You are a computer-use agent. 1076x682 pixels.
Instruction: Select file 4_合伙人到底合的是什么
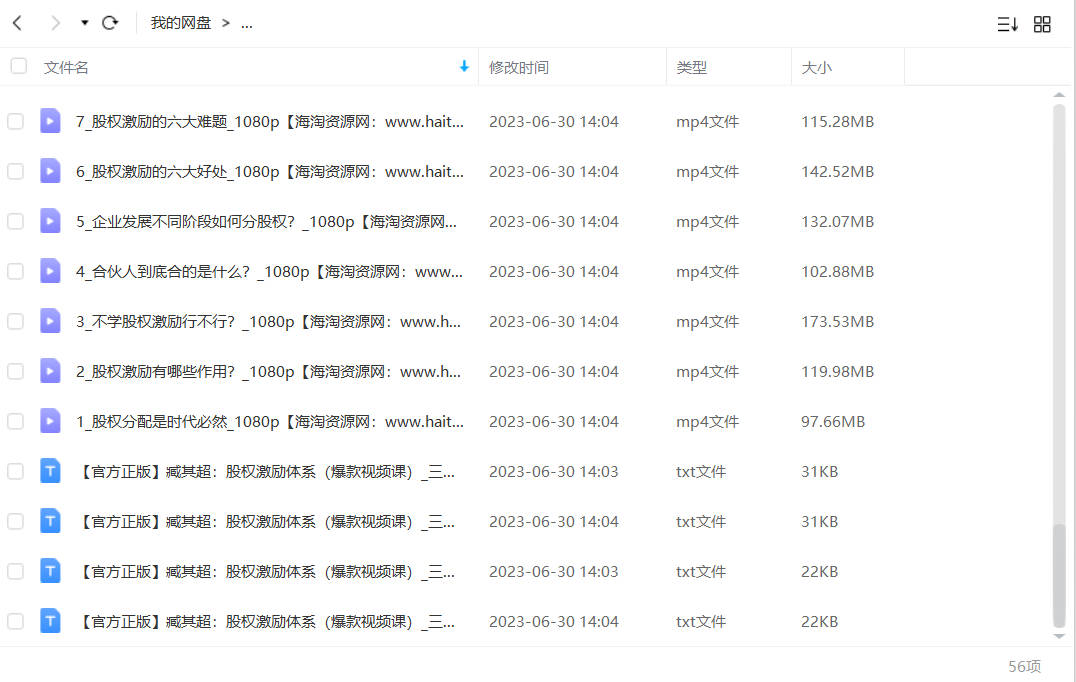point(269,272)
